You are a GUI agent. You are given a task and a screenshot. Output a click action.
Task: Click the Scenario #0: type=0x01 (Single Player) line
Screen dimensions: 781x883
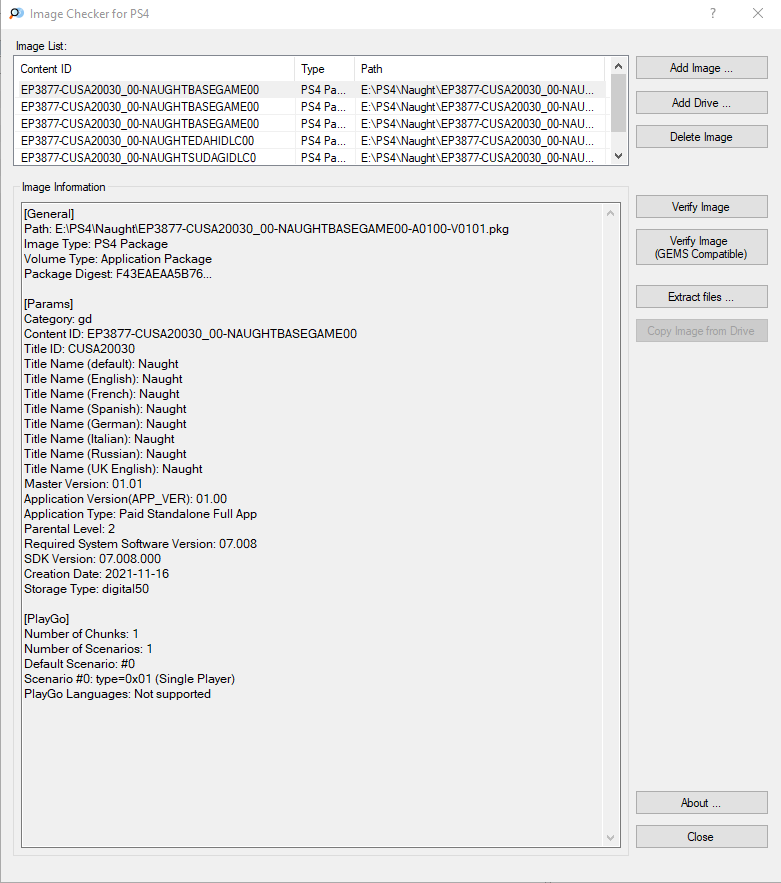[130, 679]
